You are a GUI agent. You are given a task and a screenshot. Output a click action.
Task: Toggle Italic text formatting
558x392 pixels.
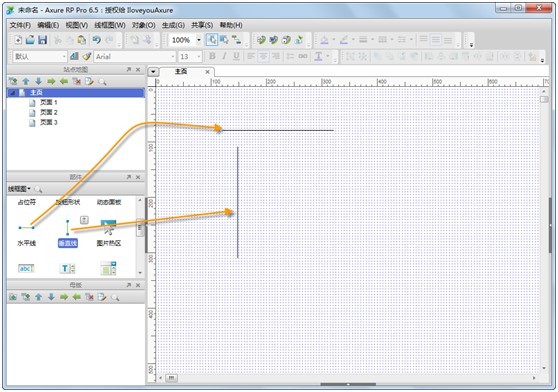point(224,56)
